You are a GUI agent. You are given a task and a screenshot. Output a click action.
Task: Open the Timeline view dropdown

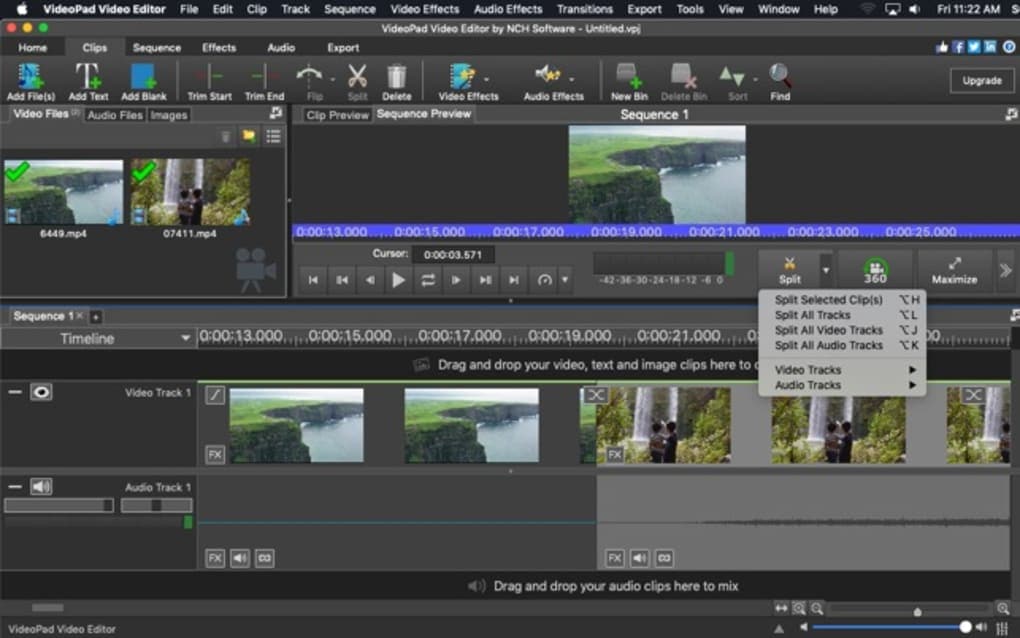click(x=97, y=338)
